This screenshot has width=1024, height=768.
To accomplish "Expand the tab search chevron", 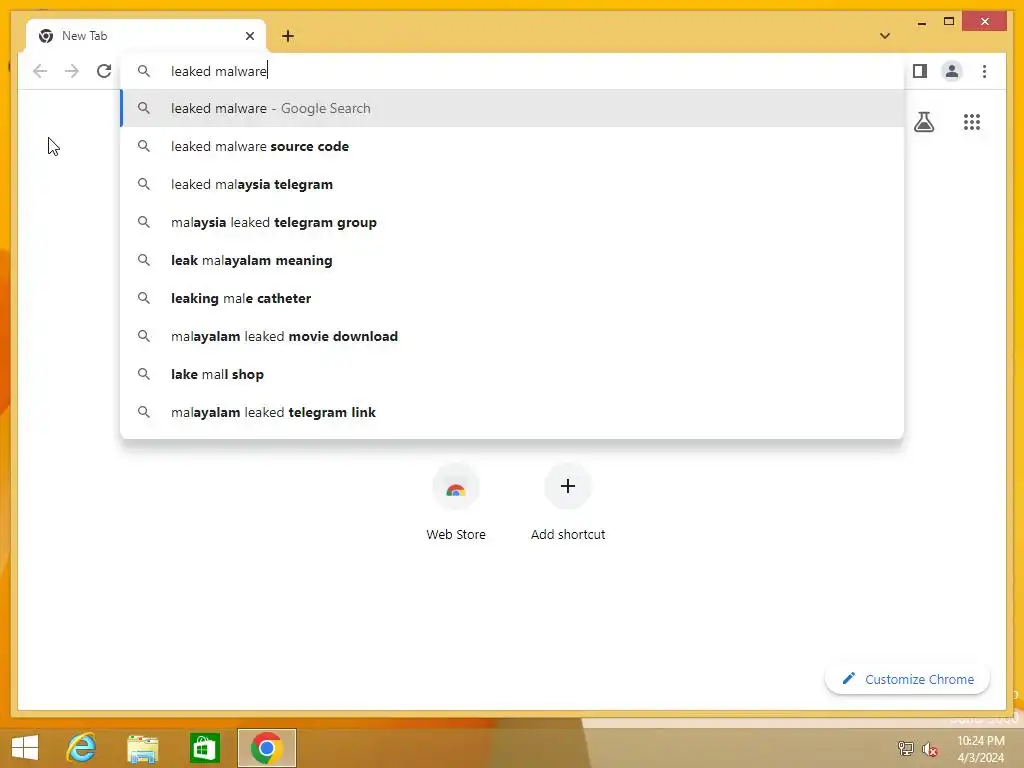I will coord(884,36).
